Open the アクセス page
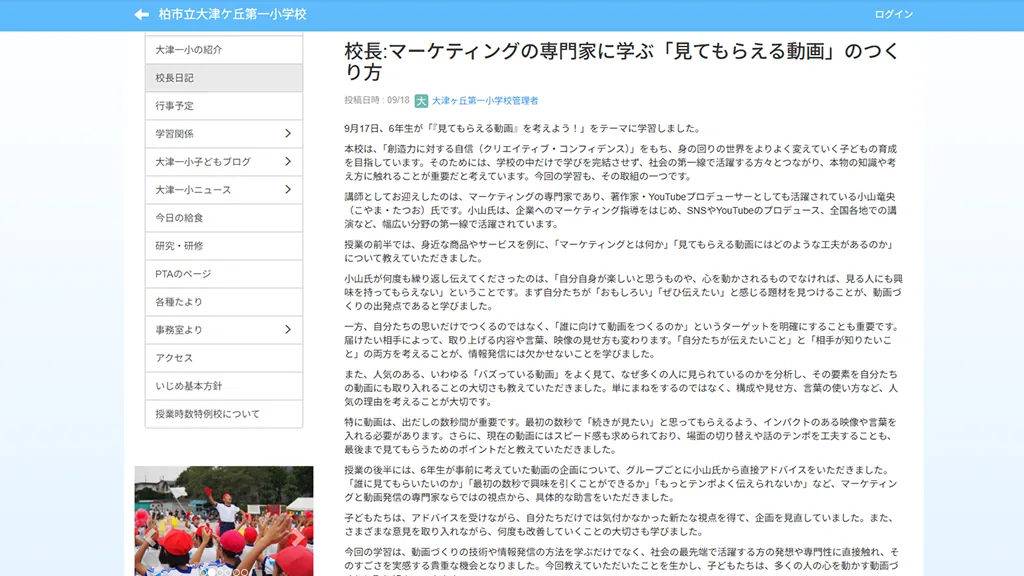The width and height of the screenshot is (1024, 576). (224, 358)
